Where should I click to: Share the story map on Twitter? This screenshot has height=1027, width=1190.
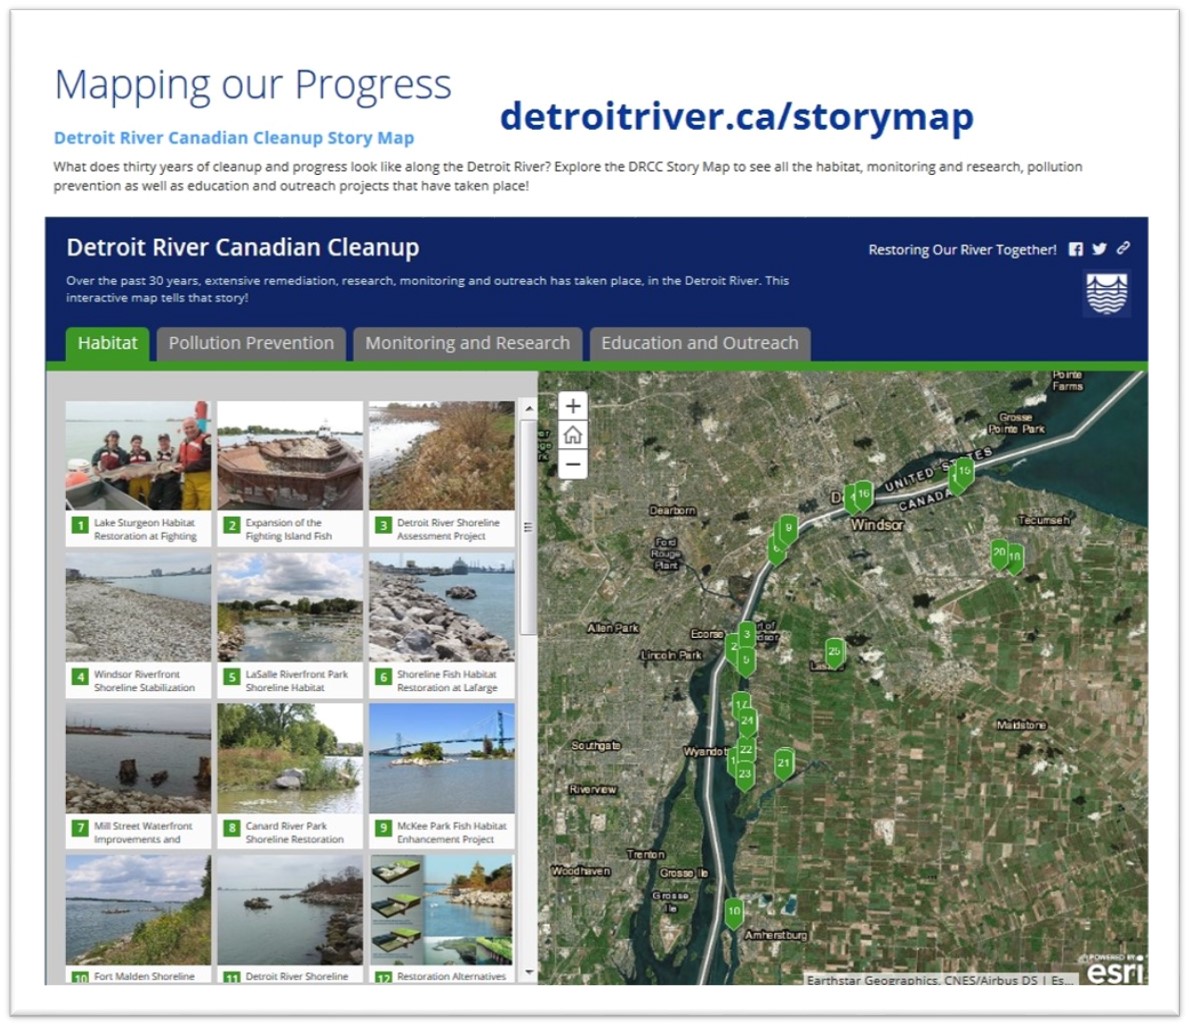[x=1099, y=249]
